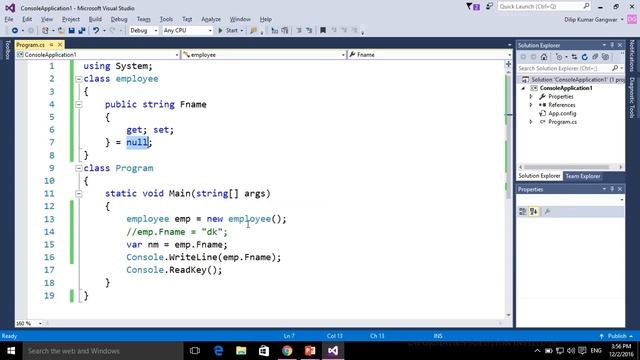
Task: Click the Decrease indent toolbar icon
Action: tap(299, 31)
